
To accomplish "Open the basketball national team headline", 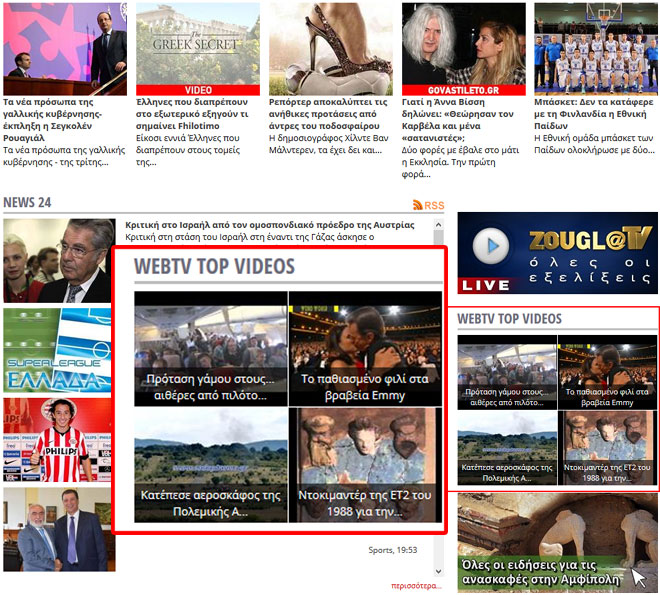I will click(594, 108).
